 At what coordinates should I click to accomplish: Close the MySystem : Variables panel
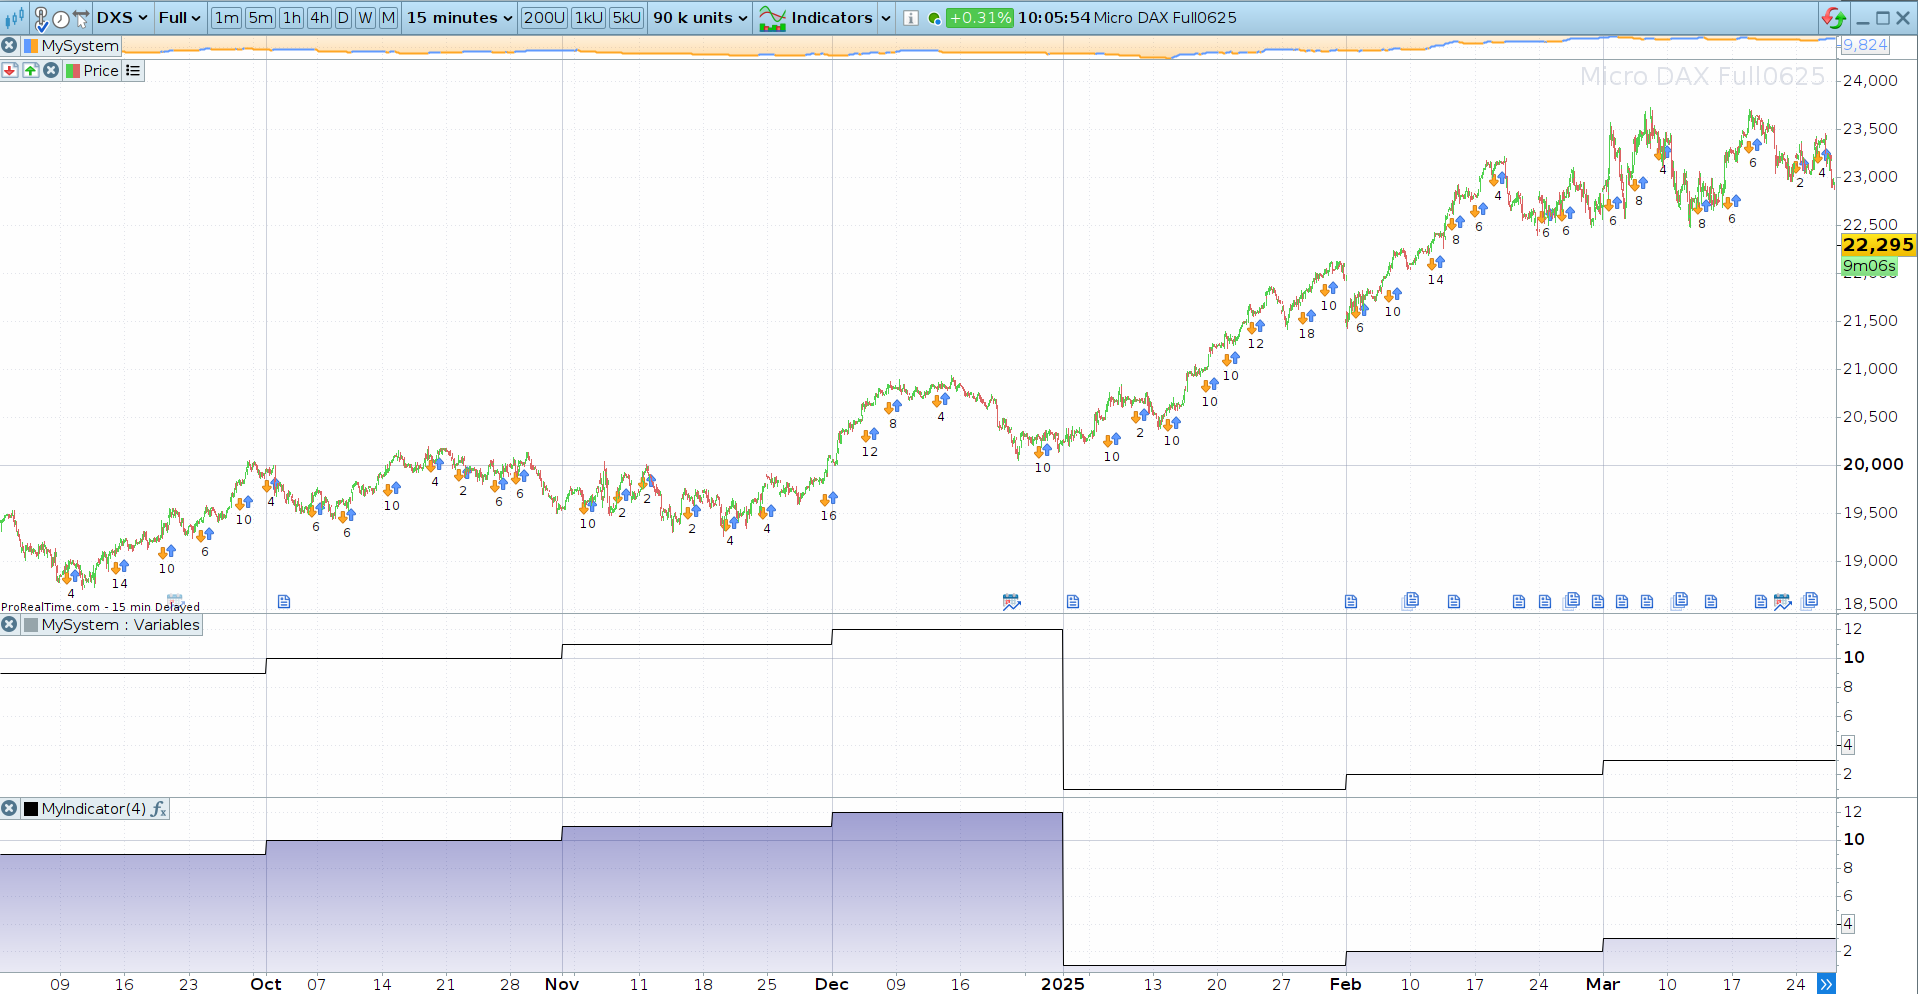pos(9,624)
